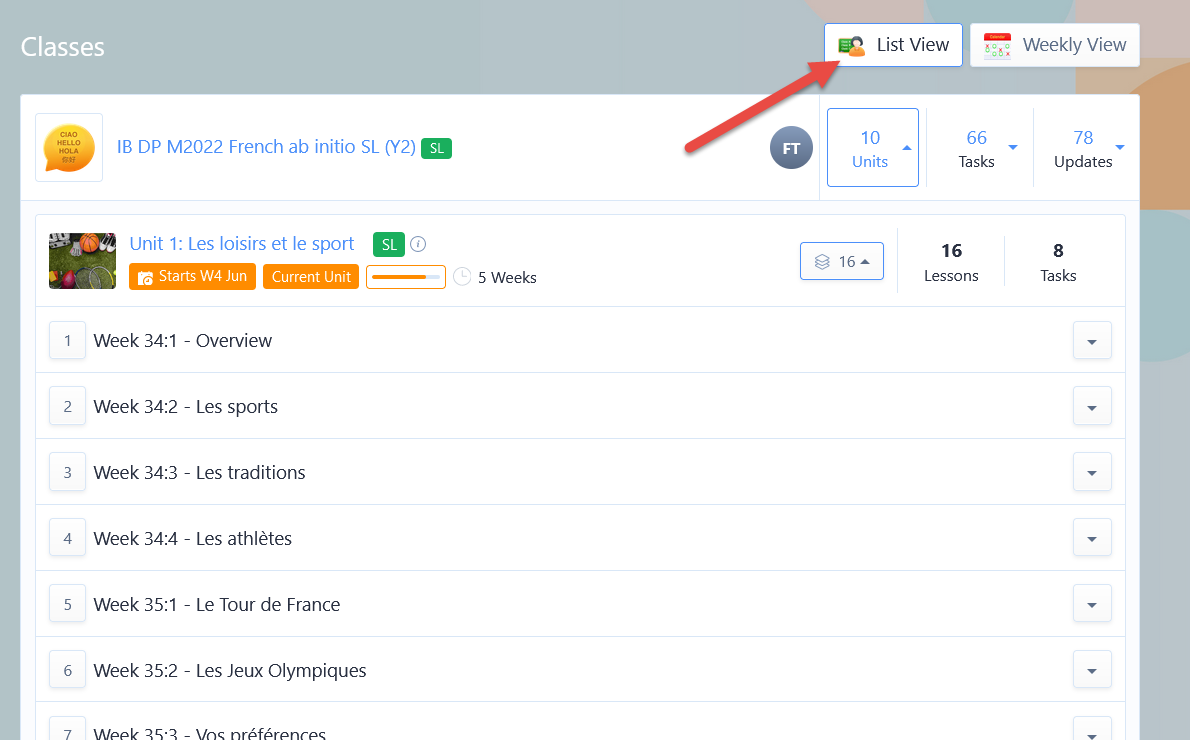Click the info icon next to Unit 1
The width and height of the screenshot is (1190, 740).
[418, 244]
